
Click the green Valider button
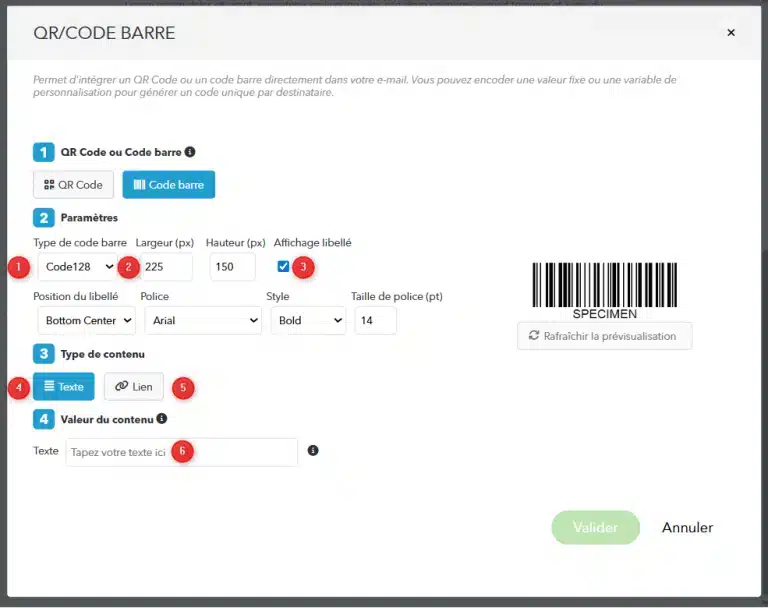(596, 528)
